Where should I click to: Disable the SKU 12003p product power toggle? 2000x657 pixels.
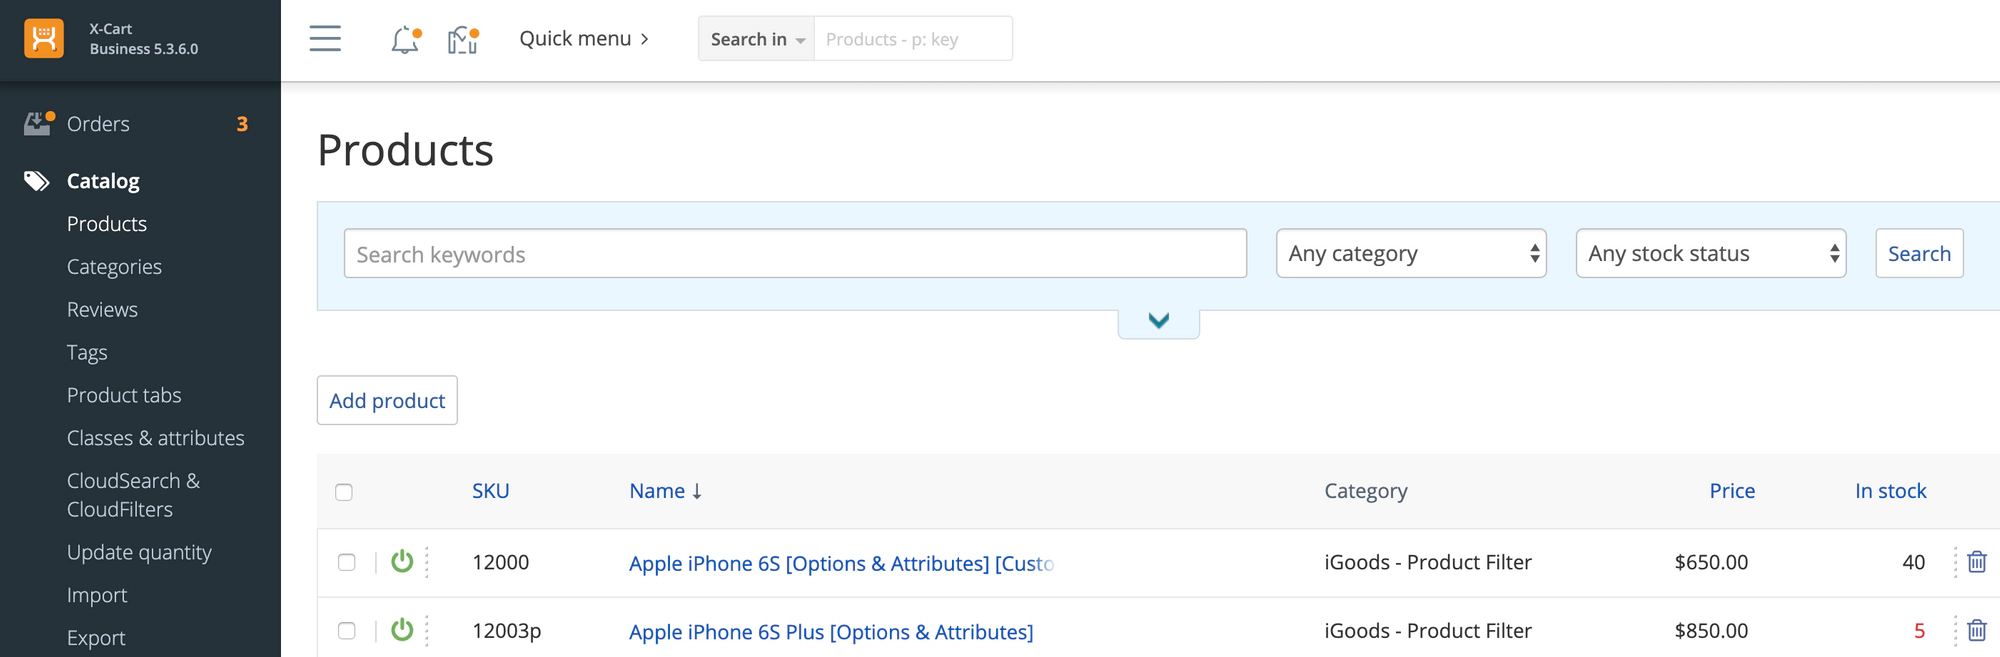point(402,630)
